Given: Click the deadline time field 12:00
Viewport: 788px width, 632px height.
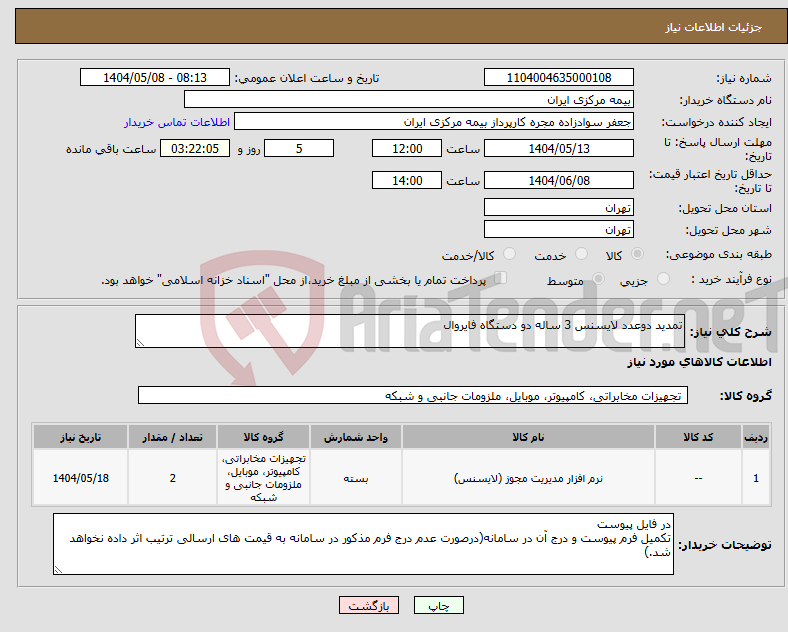Looking at the screenshot, I should coord(407,148).
